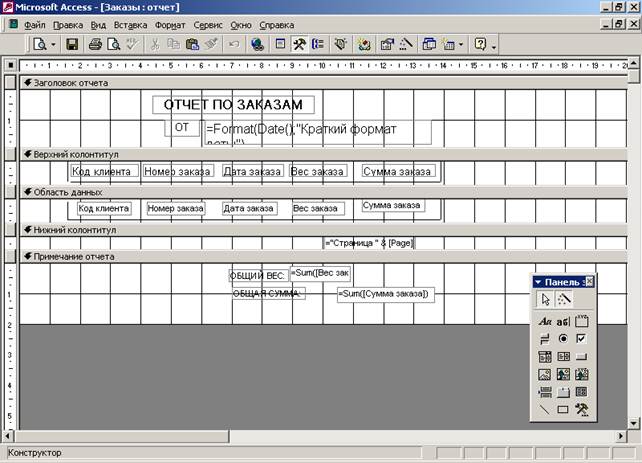The height and width of the screenshot is (463, 642).
Task: Open Sorting and Grouping icon
Action: coord(318,44)
